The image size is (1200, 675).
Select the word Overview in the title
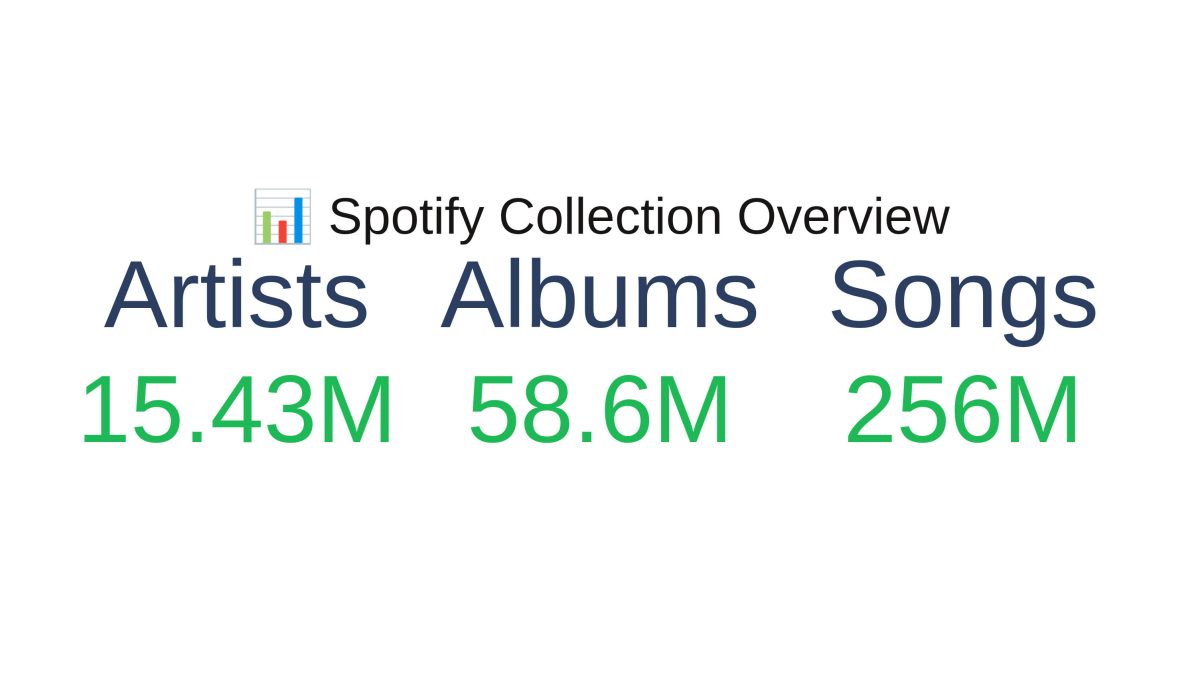(843, 217)
